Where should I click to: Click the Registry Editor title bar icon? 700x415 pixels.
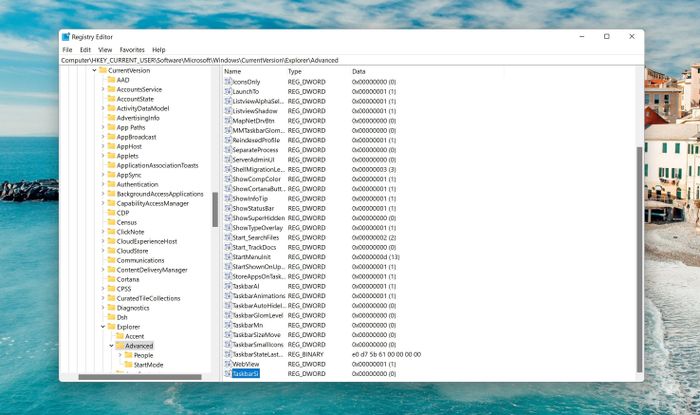tap(66, 37)
